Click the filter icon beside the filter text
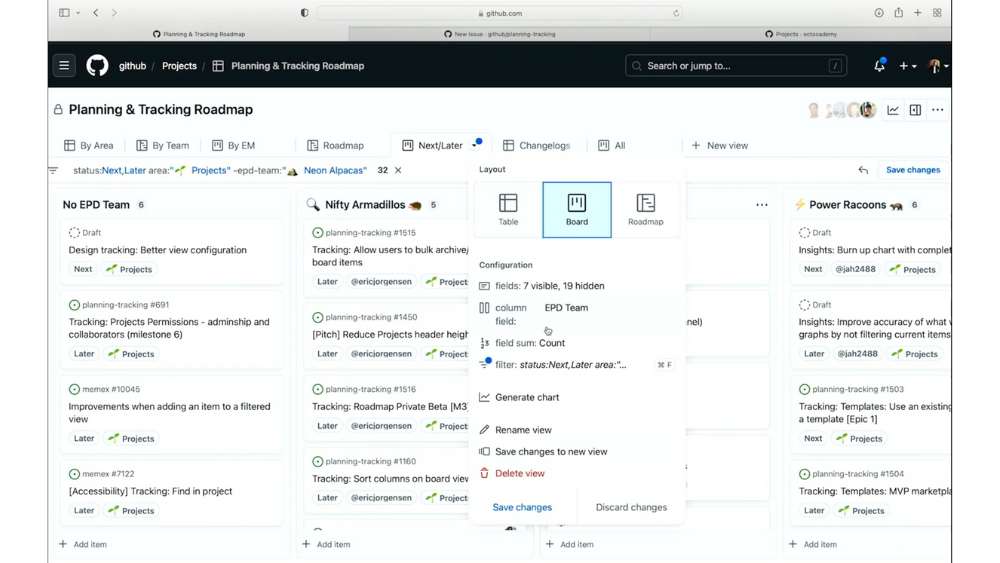This screenshot has height=563, width=1000. 54,170
